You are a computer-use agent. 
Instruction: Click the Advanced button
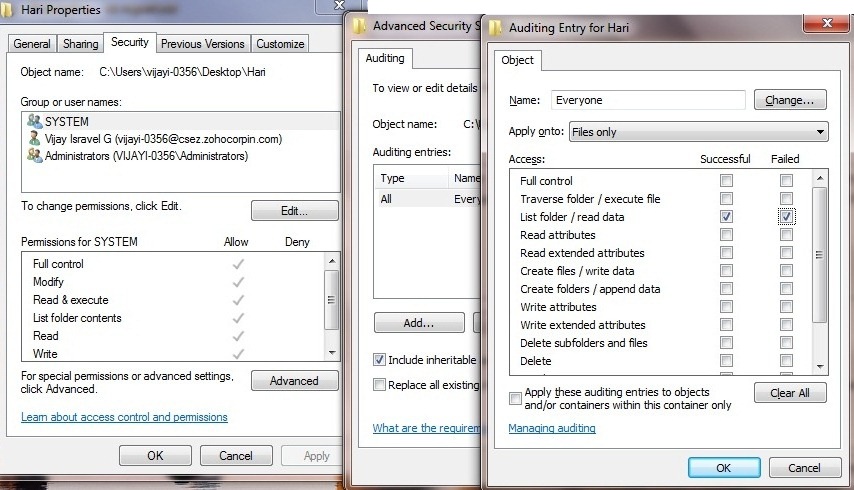pyautogui.click(x=295, y=381)
